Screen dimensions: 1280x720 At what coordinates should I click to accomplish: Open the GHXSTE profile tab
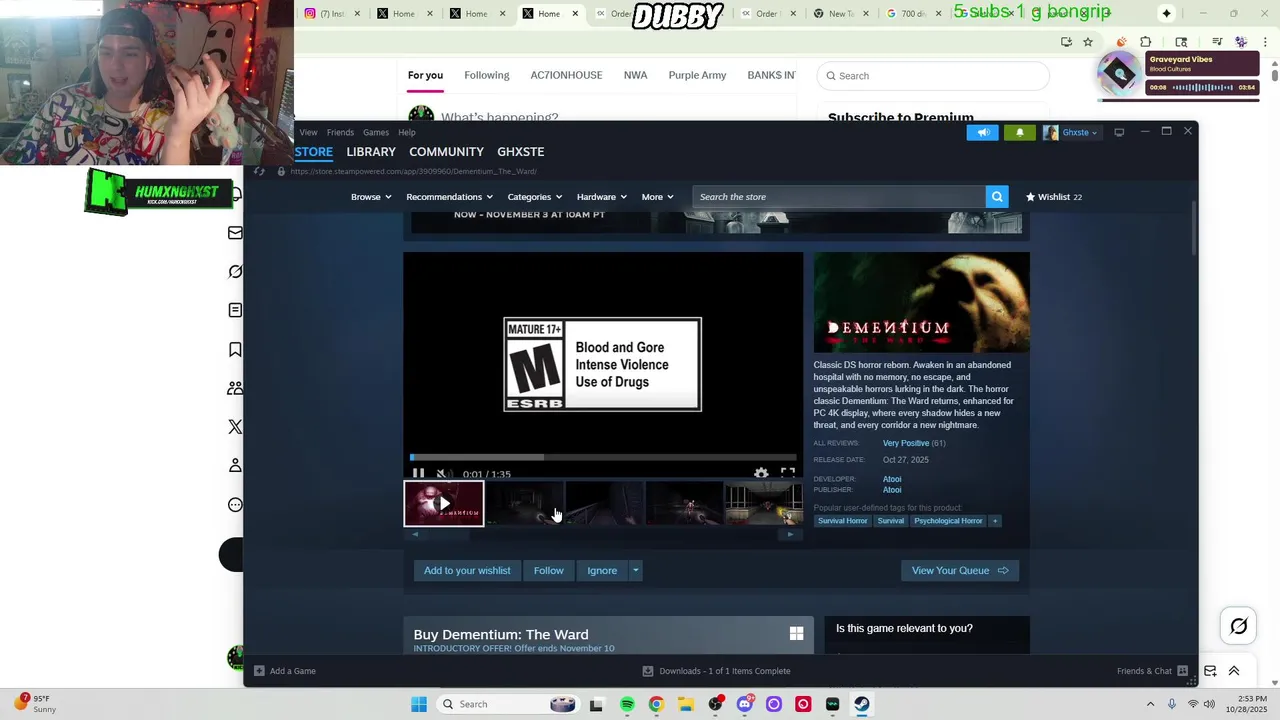(x=521, y=151)
